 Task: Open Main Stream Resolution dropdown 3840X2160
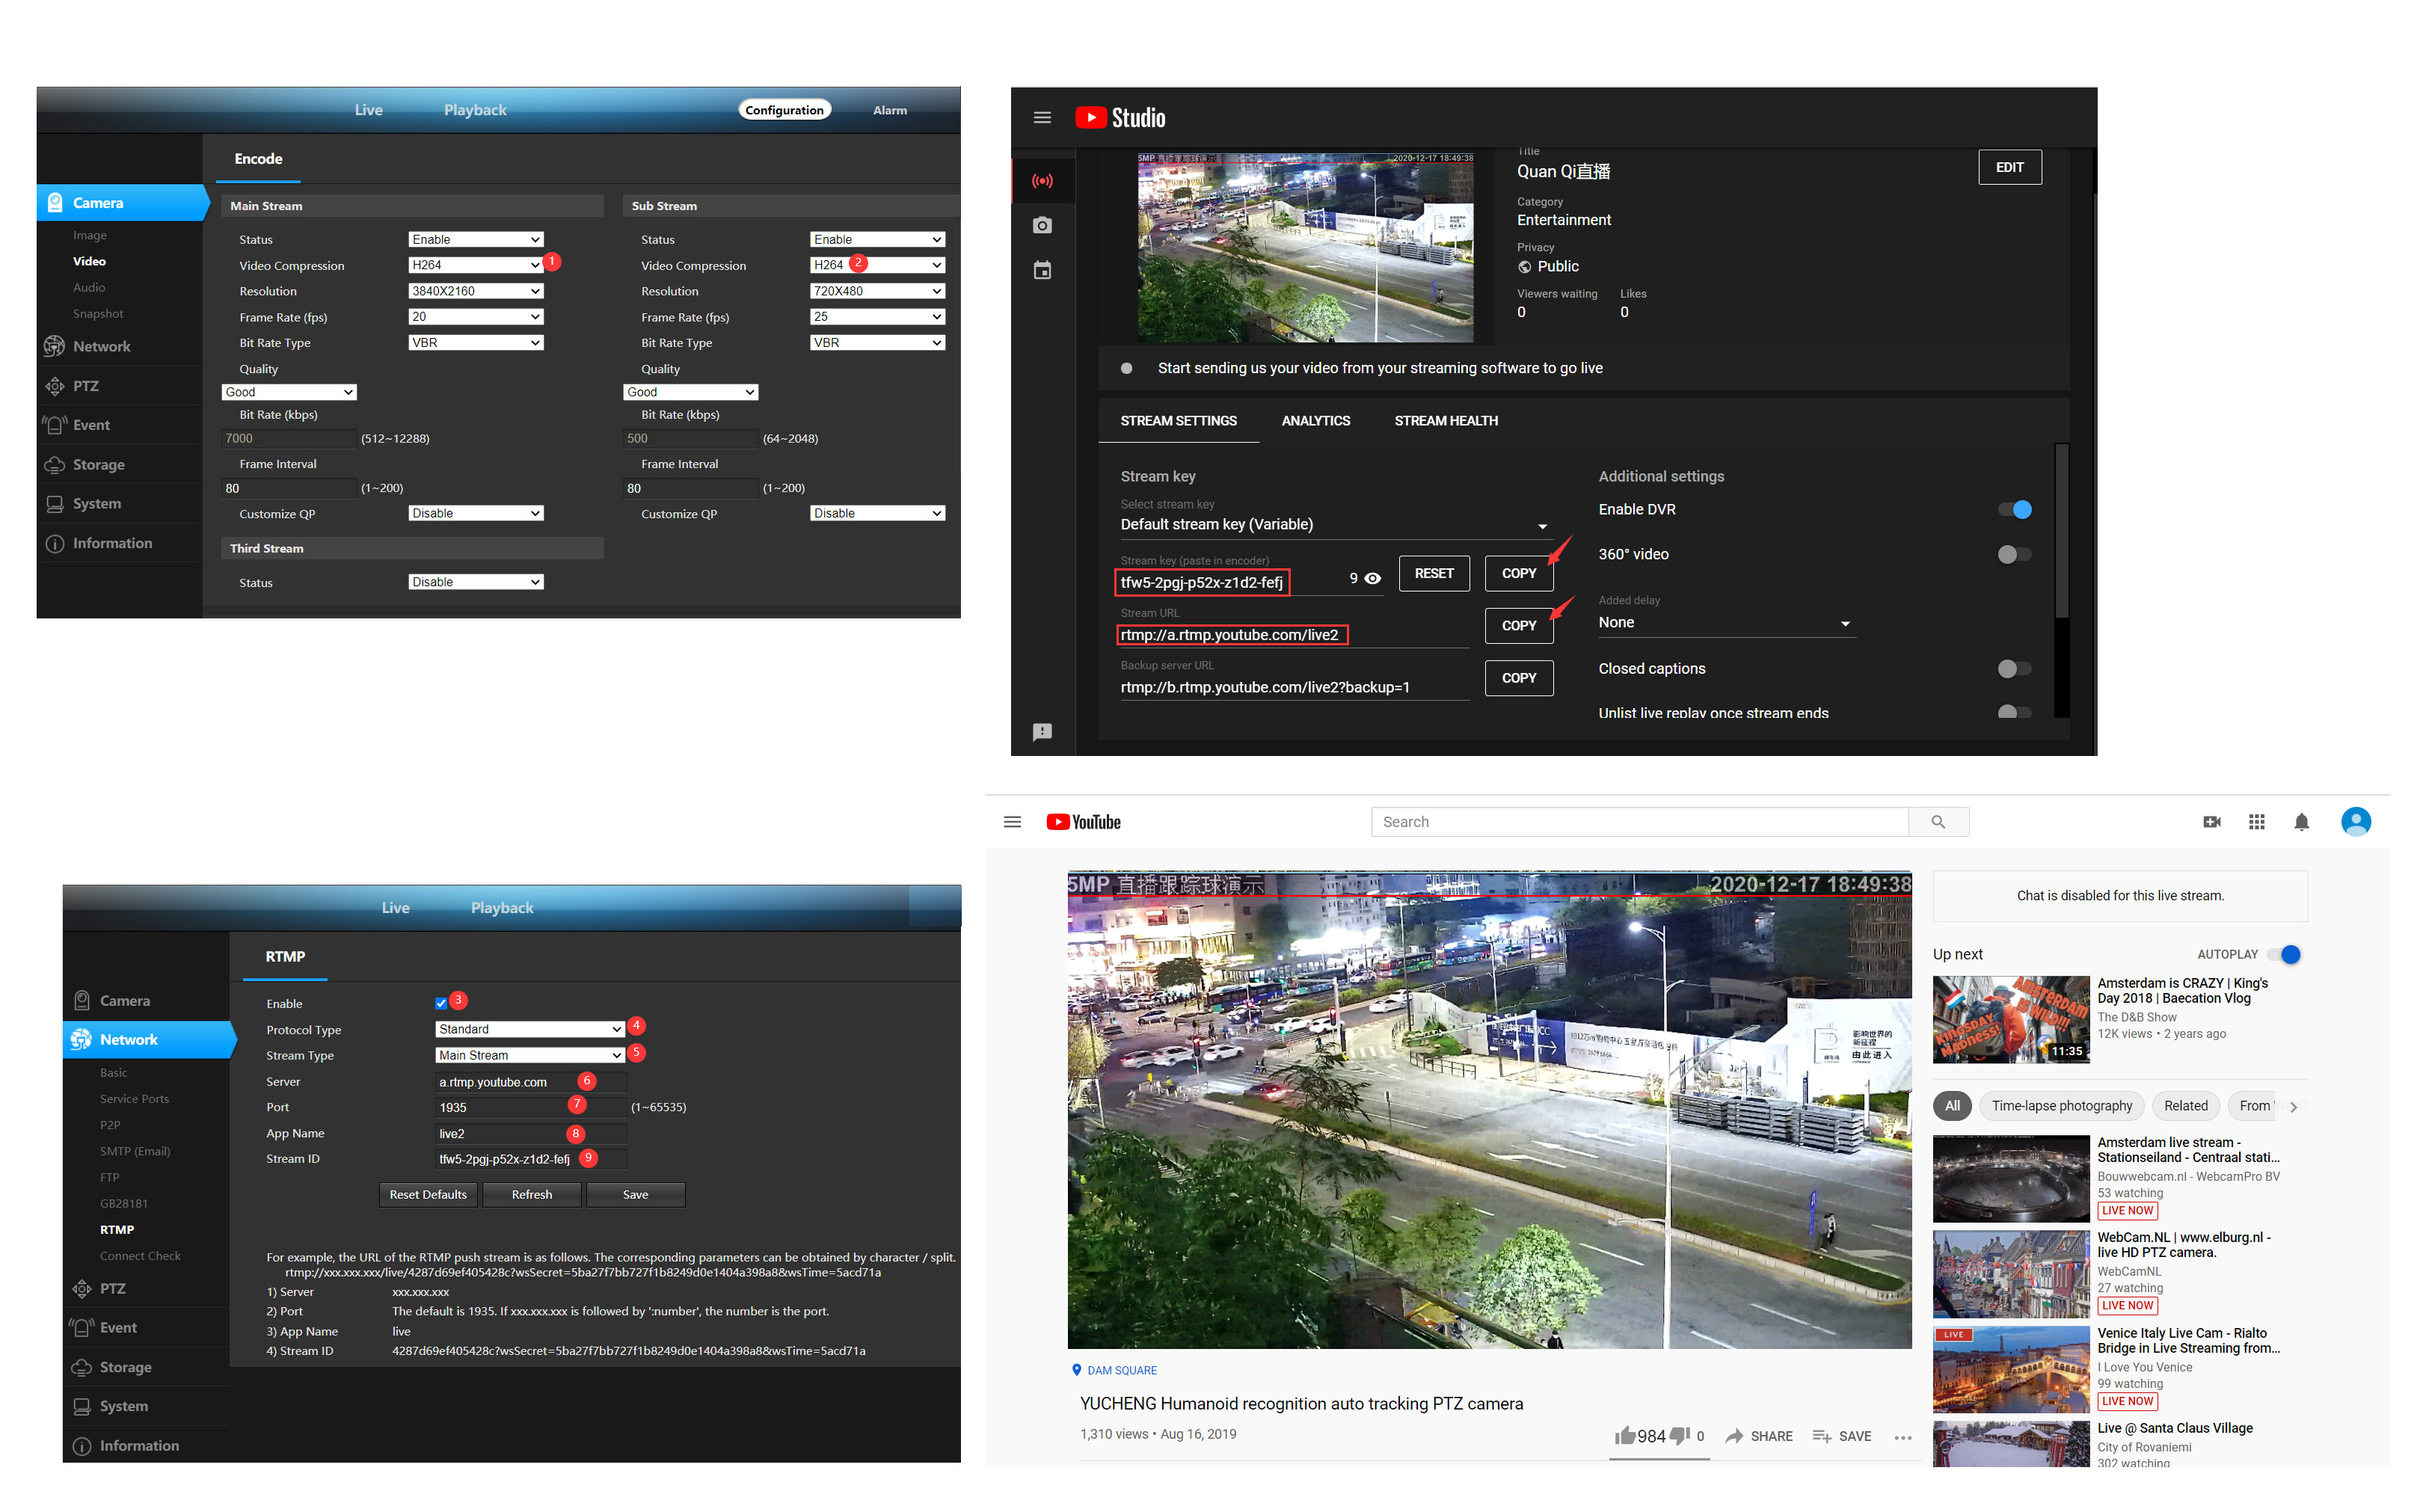[475, 291]
